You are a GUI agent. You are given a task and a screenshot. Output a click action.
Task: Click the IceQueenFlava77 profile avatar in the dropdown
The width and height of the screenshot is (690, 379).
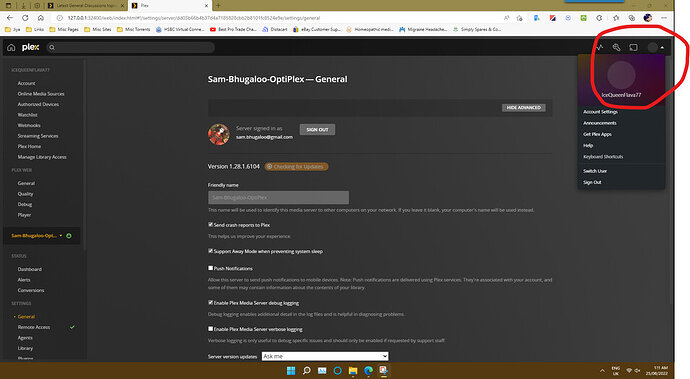621,75
